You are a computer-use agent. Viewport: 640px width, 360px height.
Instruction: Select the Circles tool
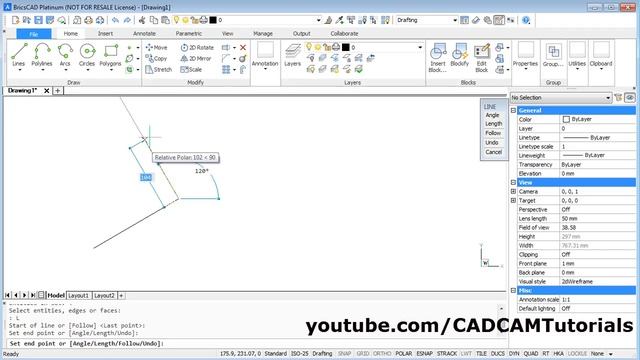[x=87, y=55]
